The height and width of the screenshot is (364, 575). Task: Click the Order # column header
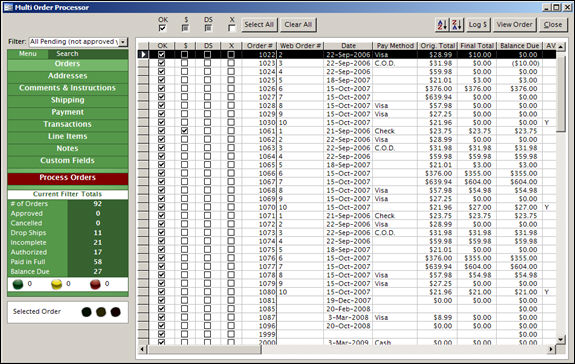[259, 46]
